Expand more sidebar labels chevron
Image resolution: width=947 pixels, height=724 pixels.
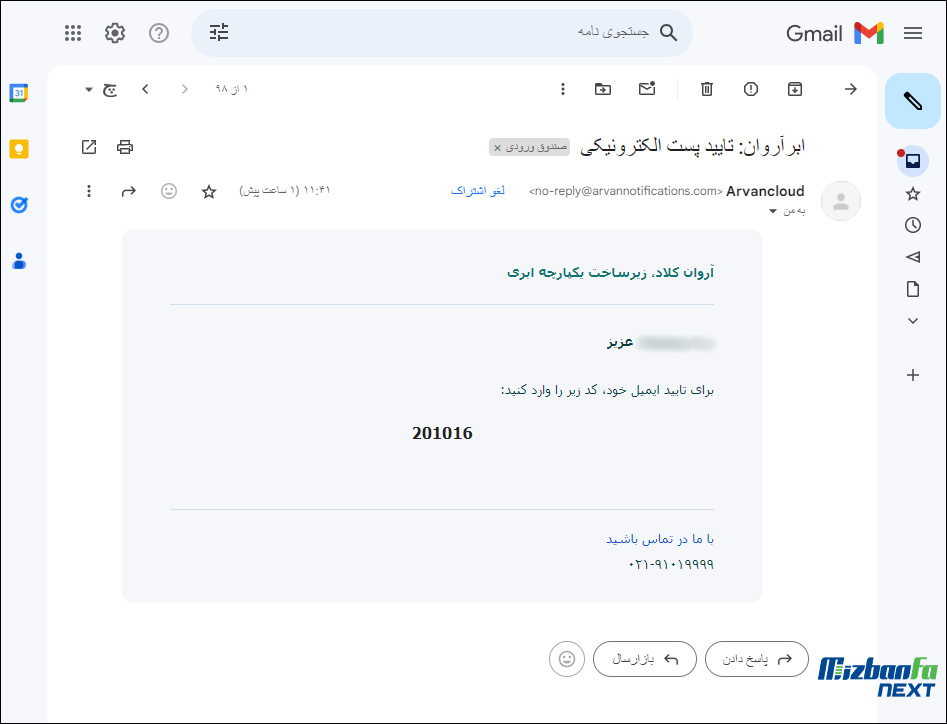click(x=913, y=321)
